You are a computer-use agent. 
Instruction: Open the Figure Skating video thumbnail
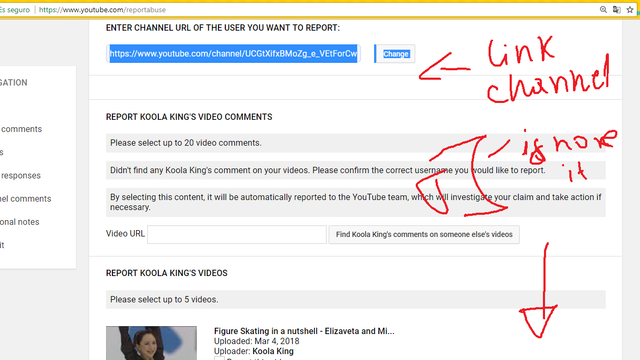pos(151,343)
